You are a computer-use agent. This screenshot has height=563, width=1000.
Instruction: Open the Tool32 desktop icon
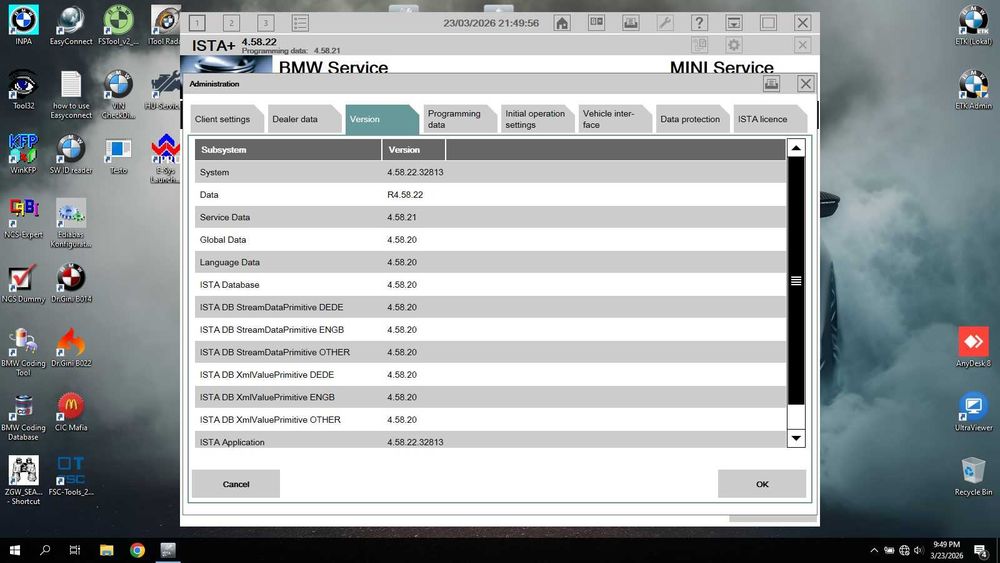coord(24,89)
